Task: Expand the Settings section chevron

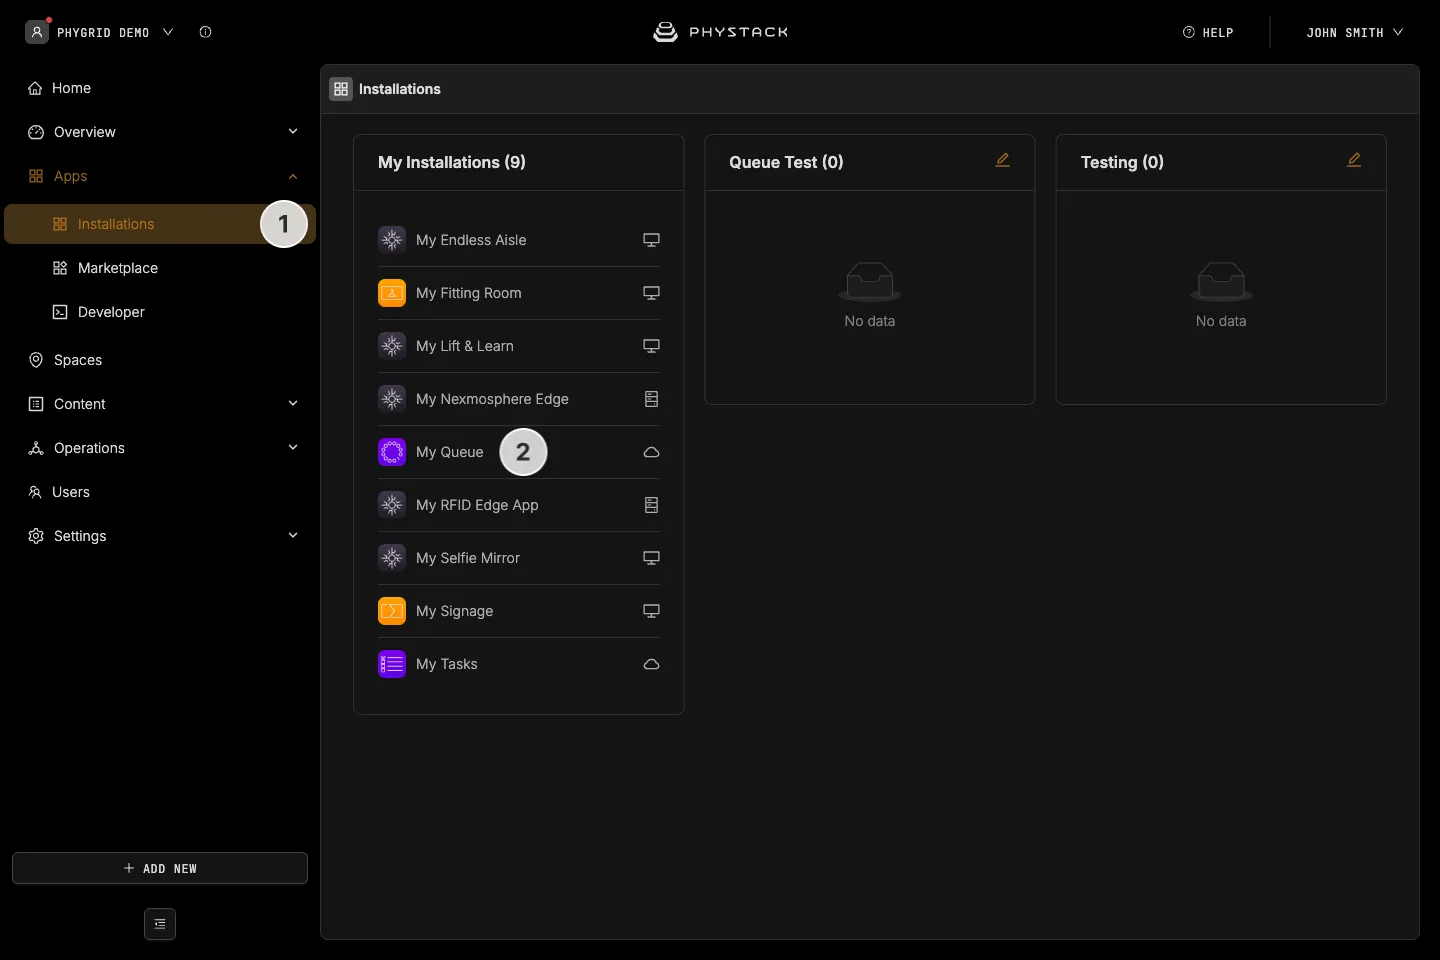Action: click(x=293, y=536)
